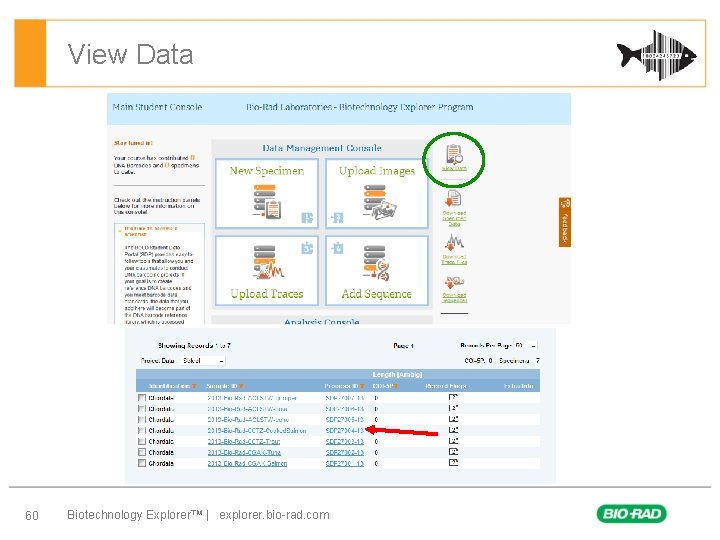Image resolution: width=720 pixels, height=540 pixels.
Task: Click puzzle-piece icon in New Specimen tile
Action: [307, 218]
